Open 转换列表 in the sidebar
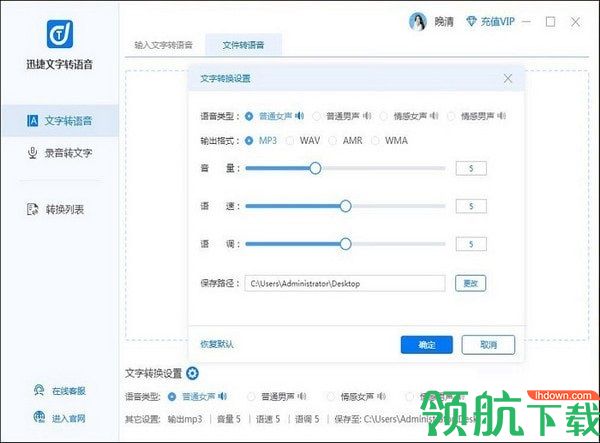This screenshot has width=600, height=443. click(56, 209)
